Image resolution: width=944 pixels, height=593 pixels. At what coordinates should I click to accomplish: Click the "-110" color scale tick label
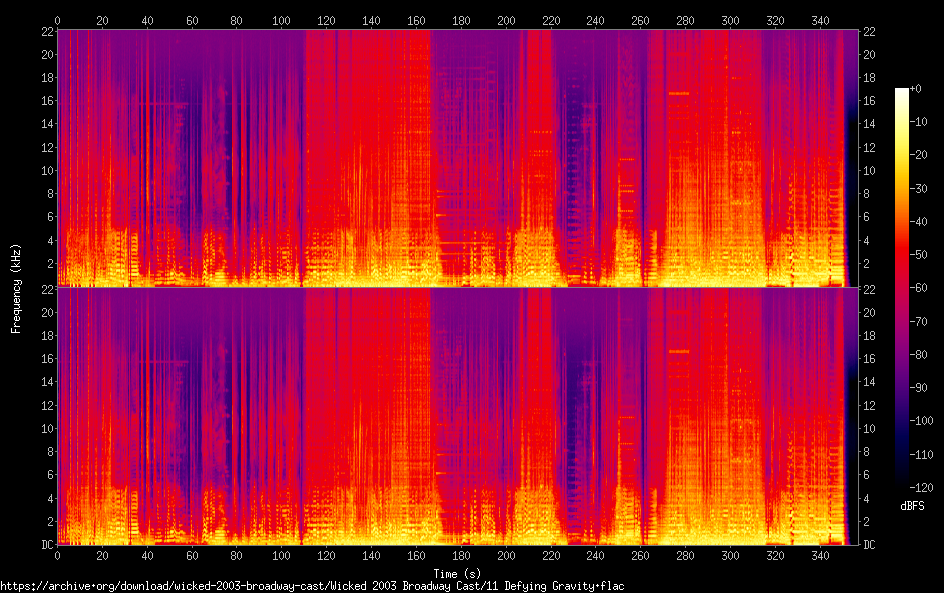coord(921,455)
